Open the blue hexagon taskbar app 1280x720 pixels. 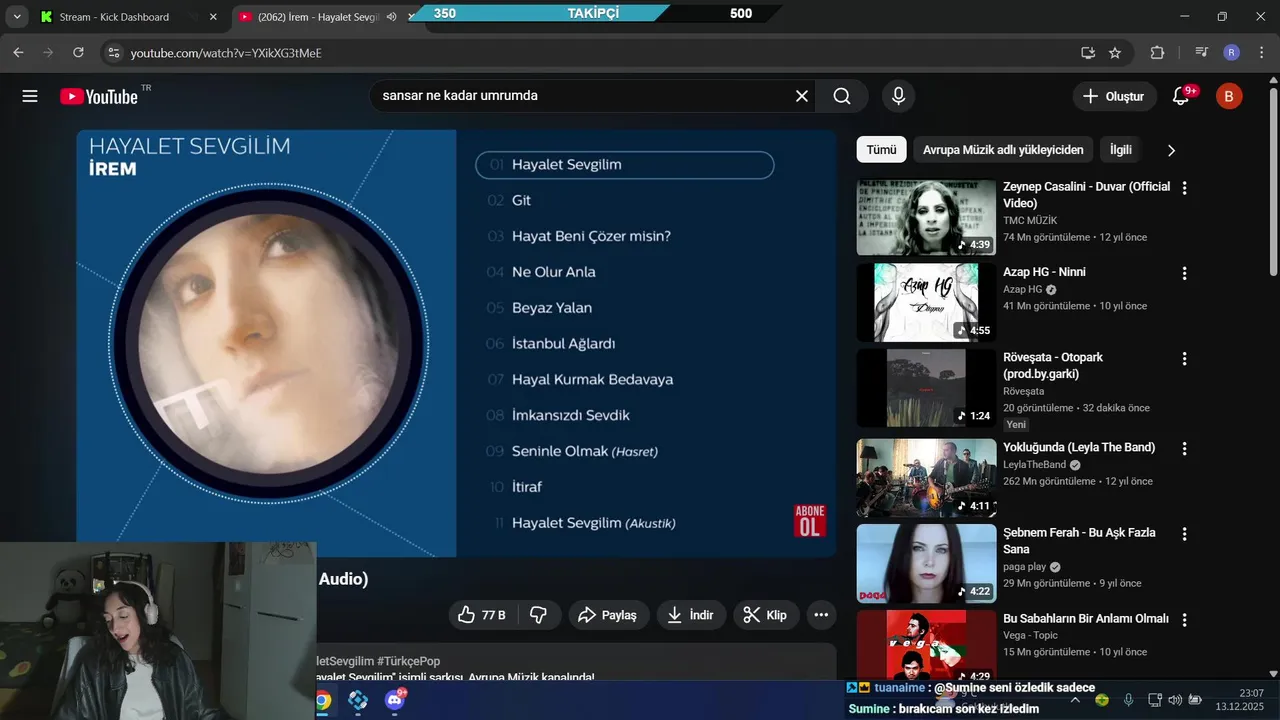click(x=358, y=700)
